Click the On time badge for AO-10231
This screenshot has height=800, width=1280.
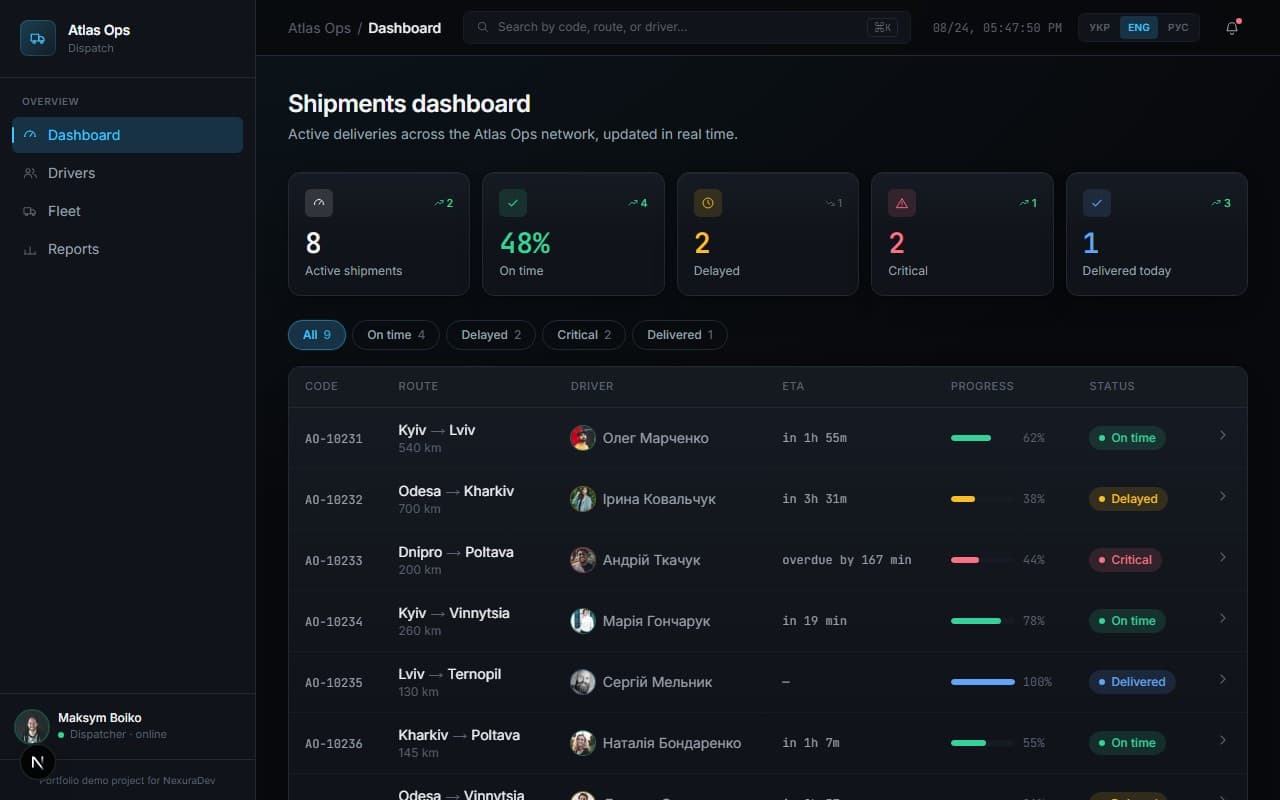(1127, 438)
